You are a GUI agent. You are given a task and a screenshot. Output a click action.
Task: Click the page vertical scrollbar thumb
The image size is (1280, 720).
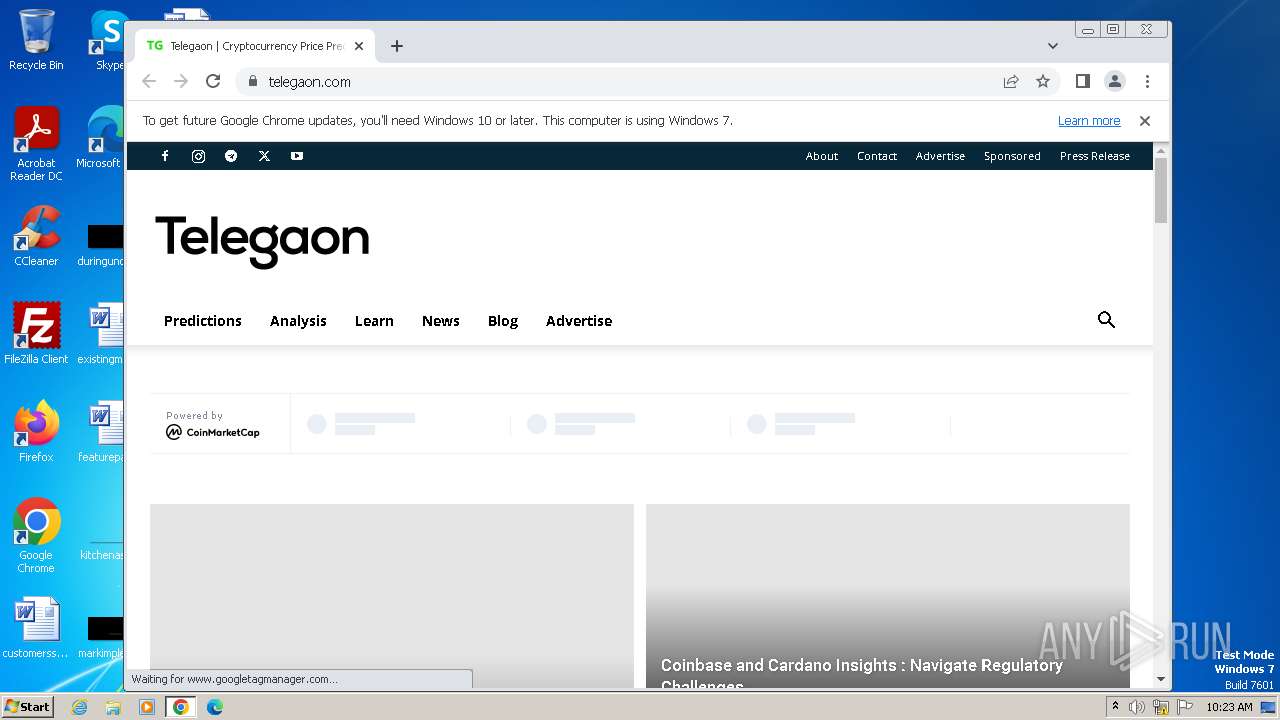(x=1161, y=190)
